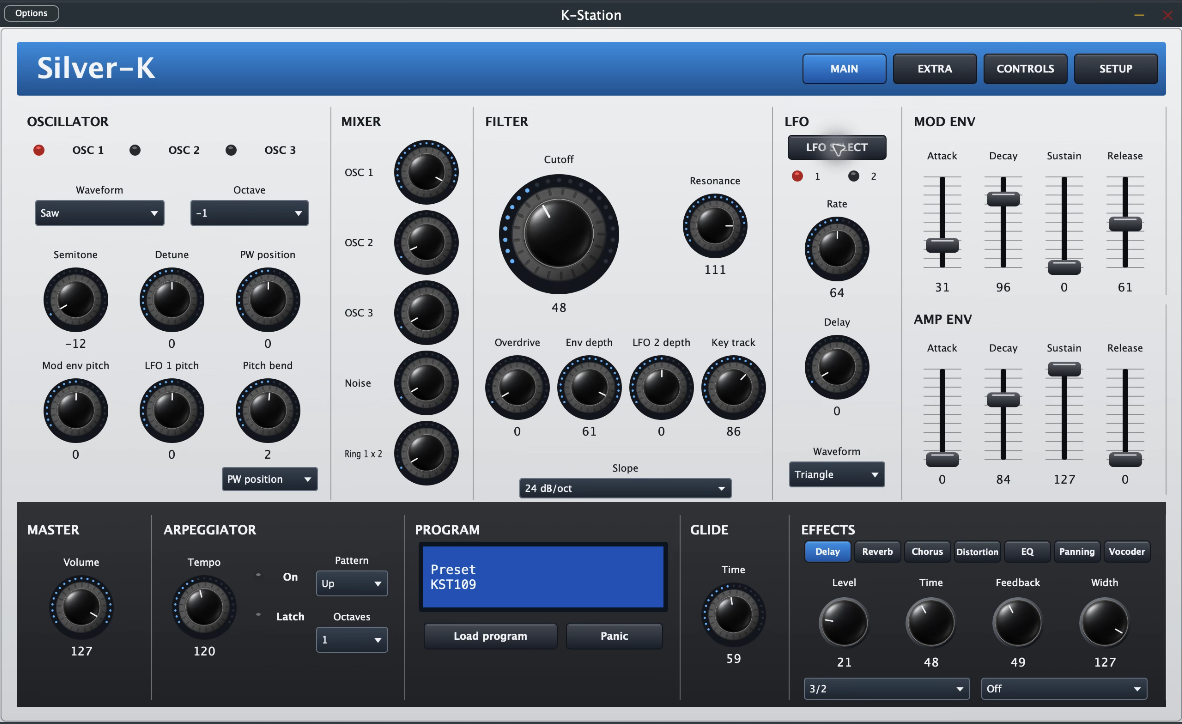Click the large filter Cutoff knob
The height and width of the screenshot is (724, 1182).
[559, 234]
